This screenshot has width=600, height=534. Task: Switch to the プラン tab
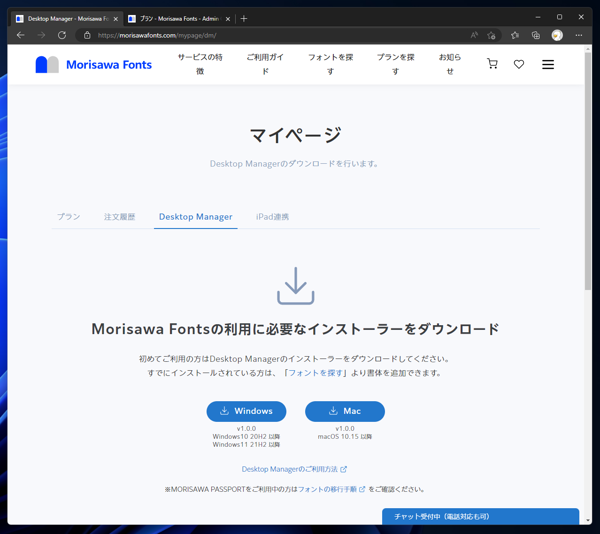(68, 217)
